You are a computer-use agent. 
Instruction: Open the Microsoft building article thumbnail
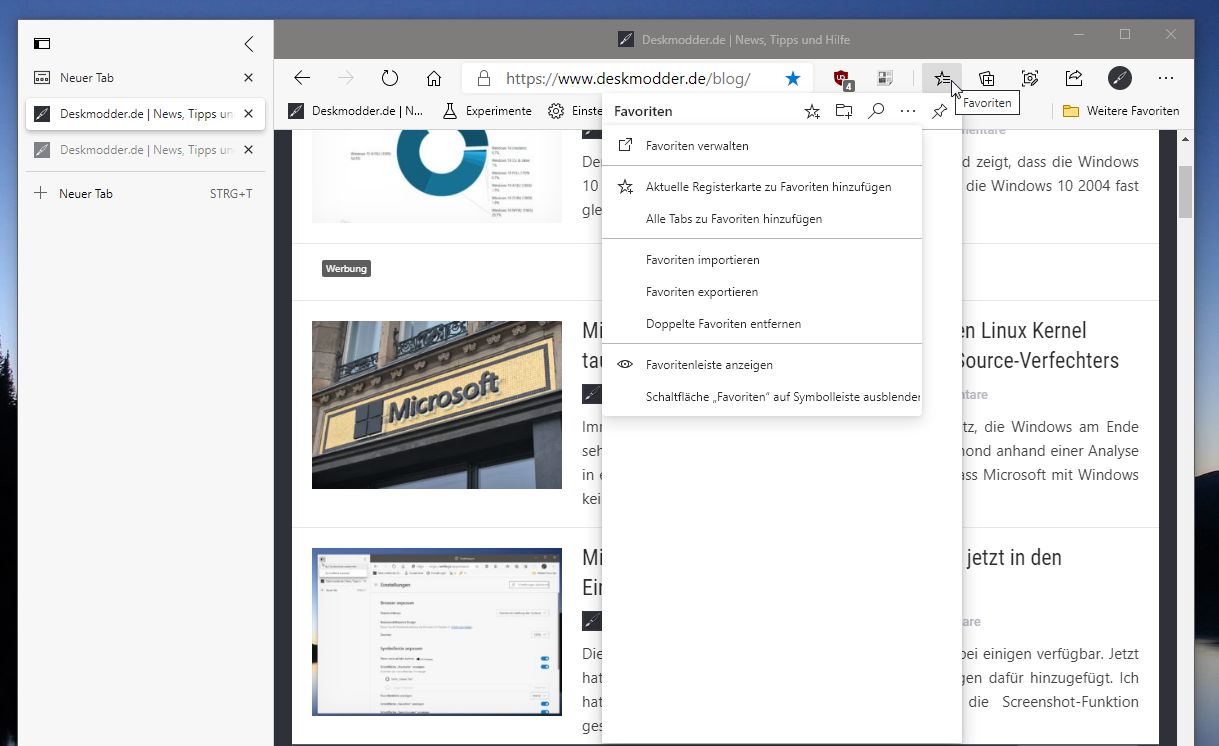point(437,405)
